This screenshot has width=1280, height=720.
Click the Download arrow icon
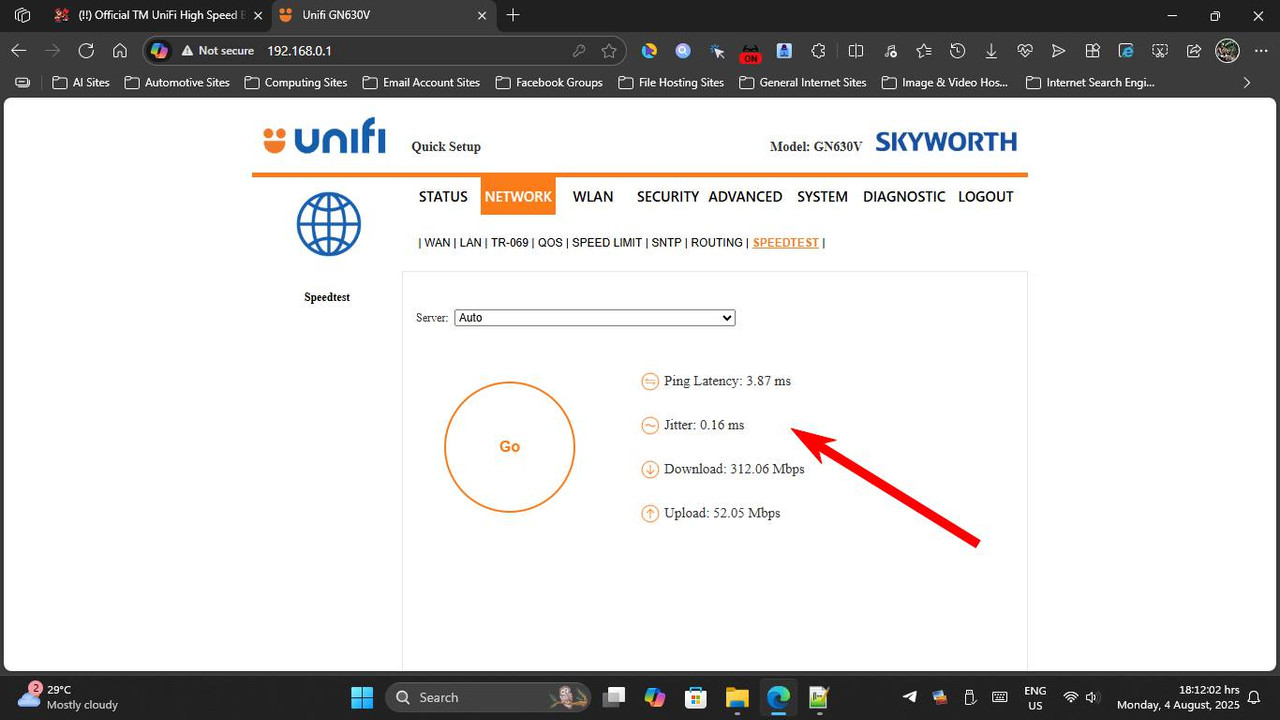click(x=650, y=469)
